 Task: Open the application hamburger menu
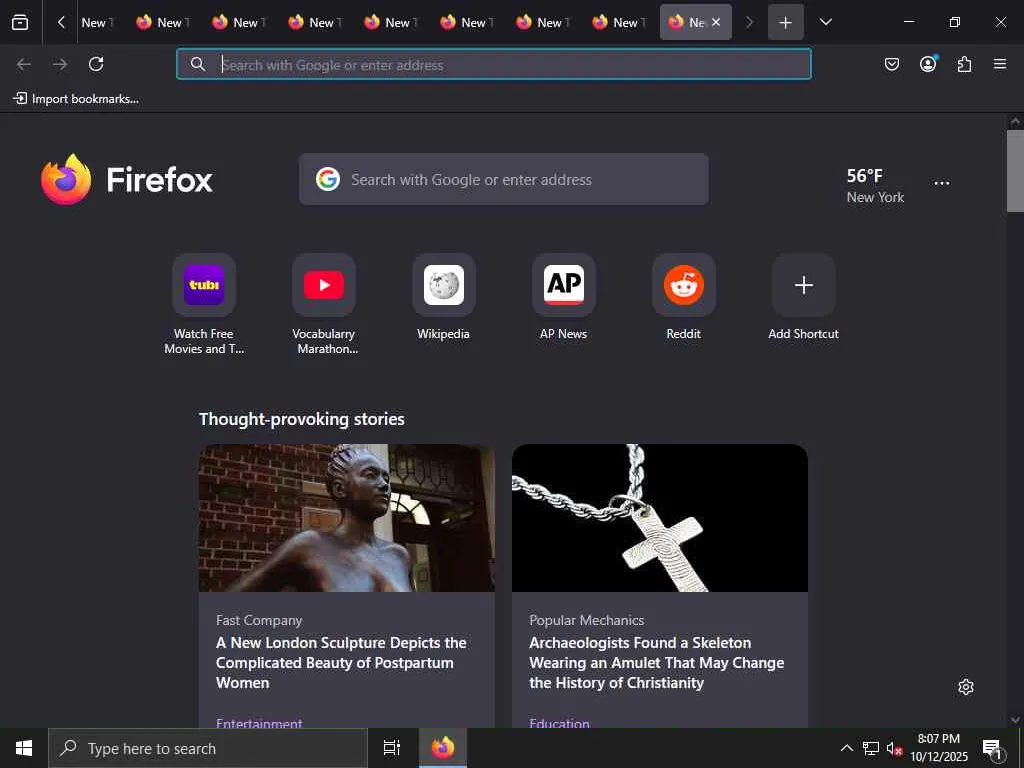pos(1000,64)
